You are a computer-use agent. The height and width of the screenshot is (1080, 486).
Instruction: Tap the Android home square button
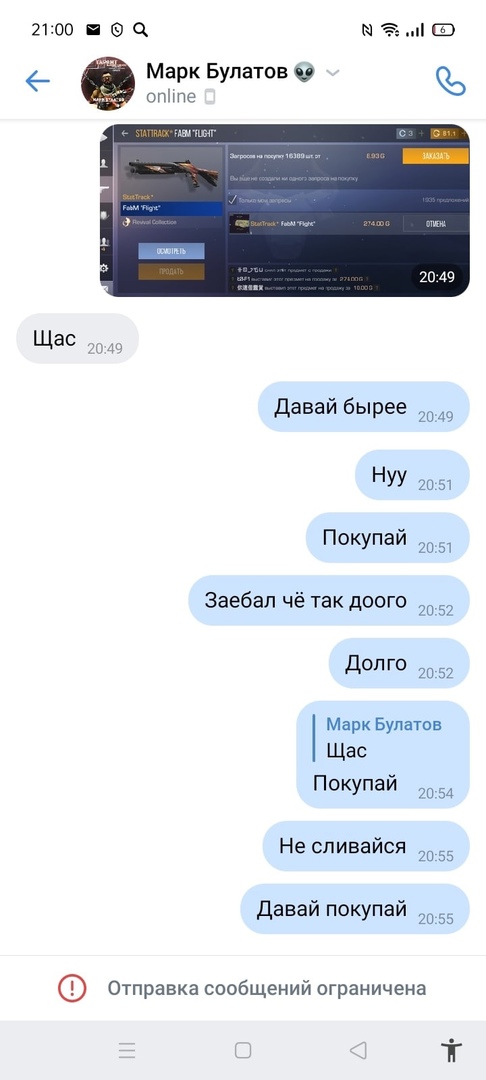[242, 1050]
